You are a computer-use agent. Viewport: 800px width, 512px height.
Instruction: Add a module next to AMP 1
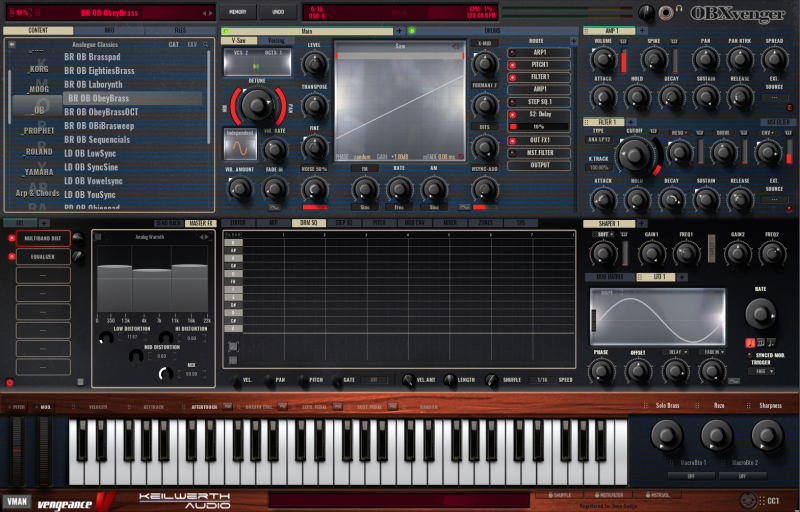coord(641,31)
